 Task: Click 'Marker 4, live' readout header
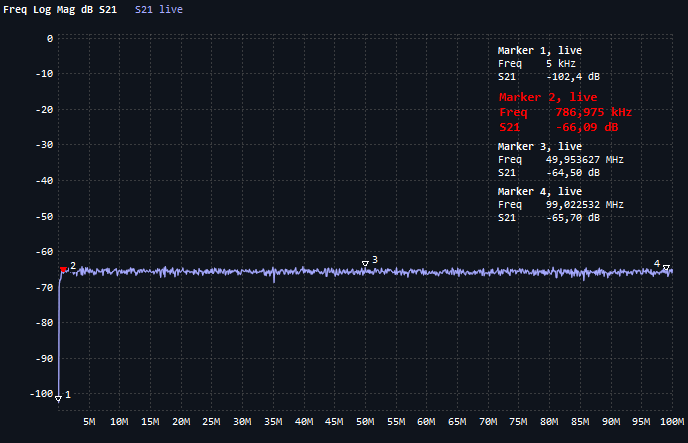tap(540, 192)
